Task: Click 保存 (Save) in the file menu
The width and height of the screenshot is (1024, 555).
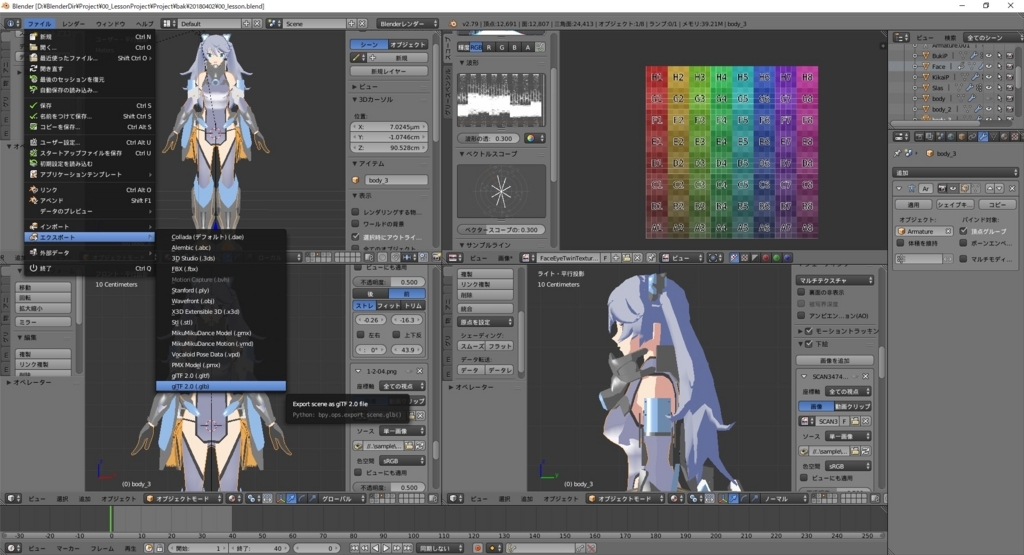Action: (x=90, y=105)
